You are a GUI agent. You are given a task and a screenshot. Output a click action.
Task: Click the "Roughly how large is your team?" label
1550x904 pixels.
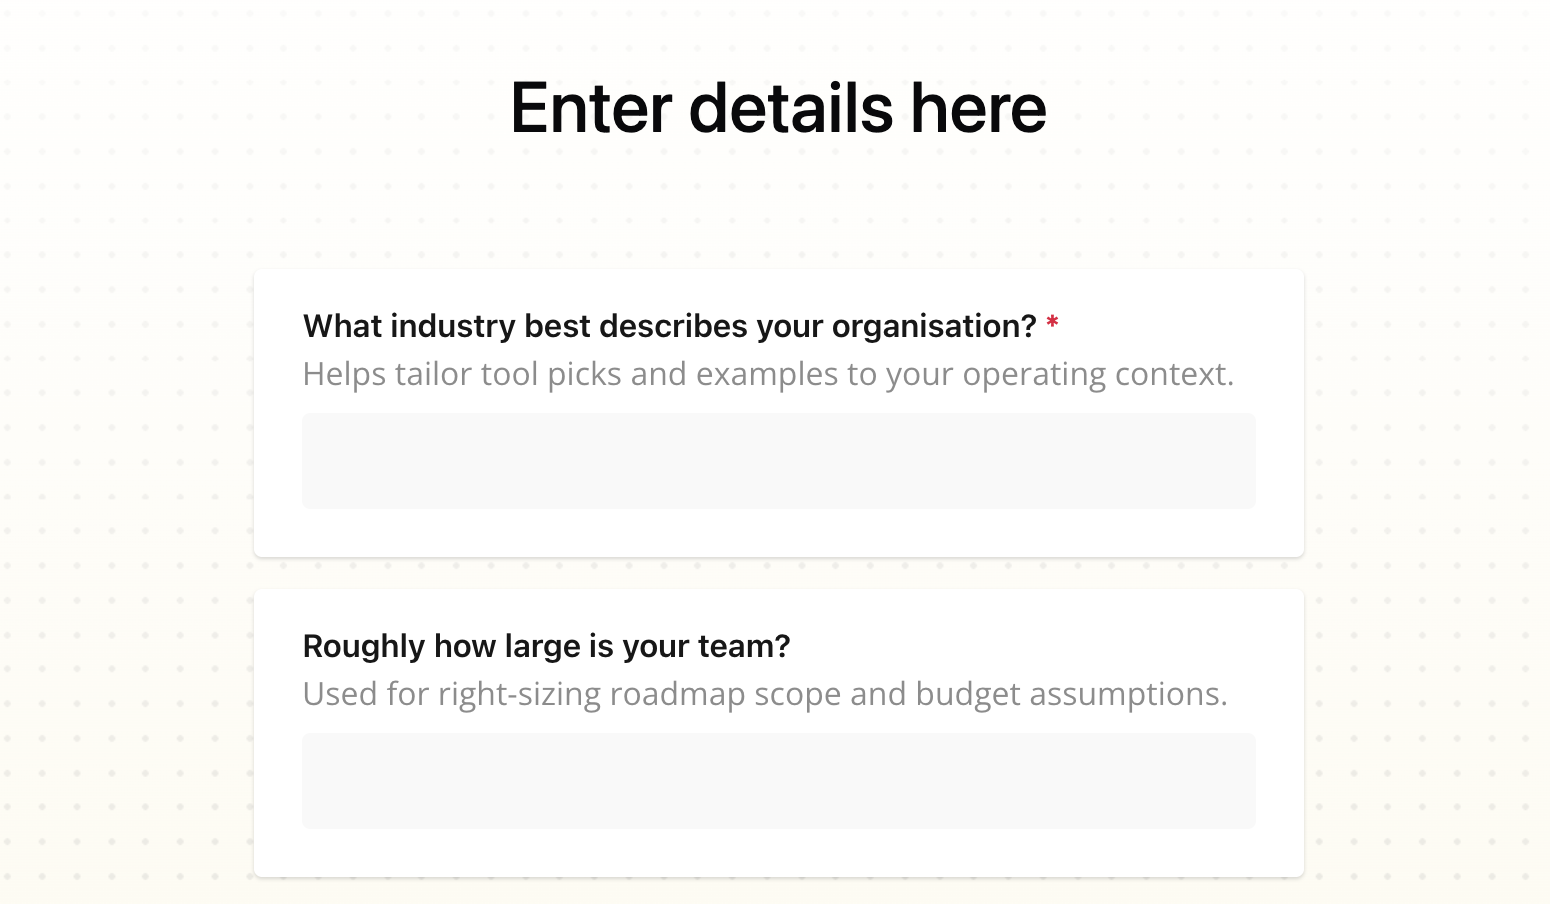(546, 647)
